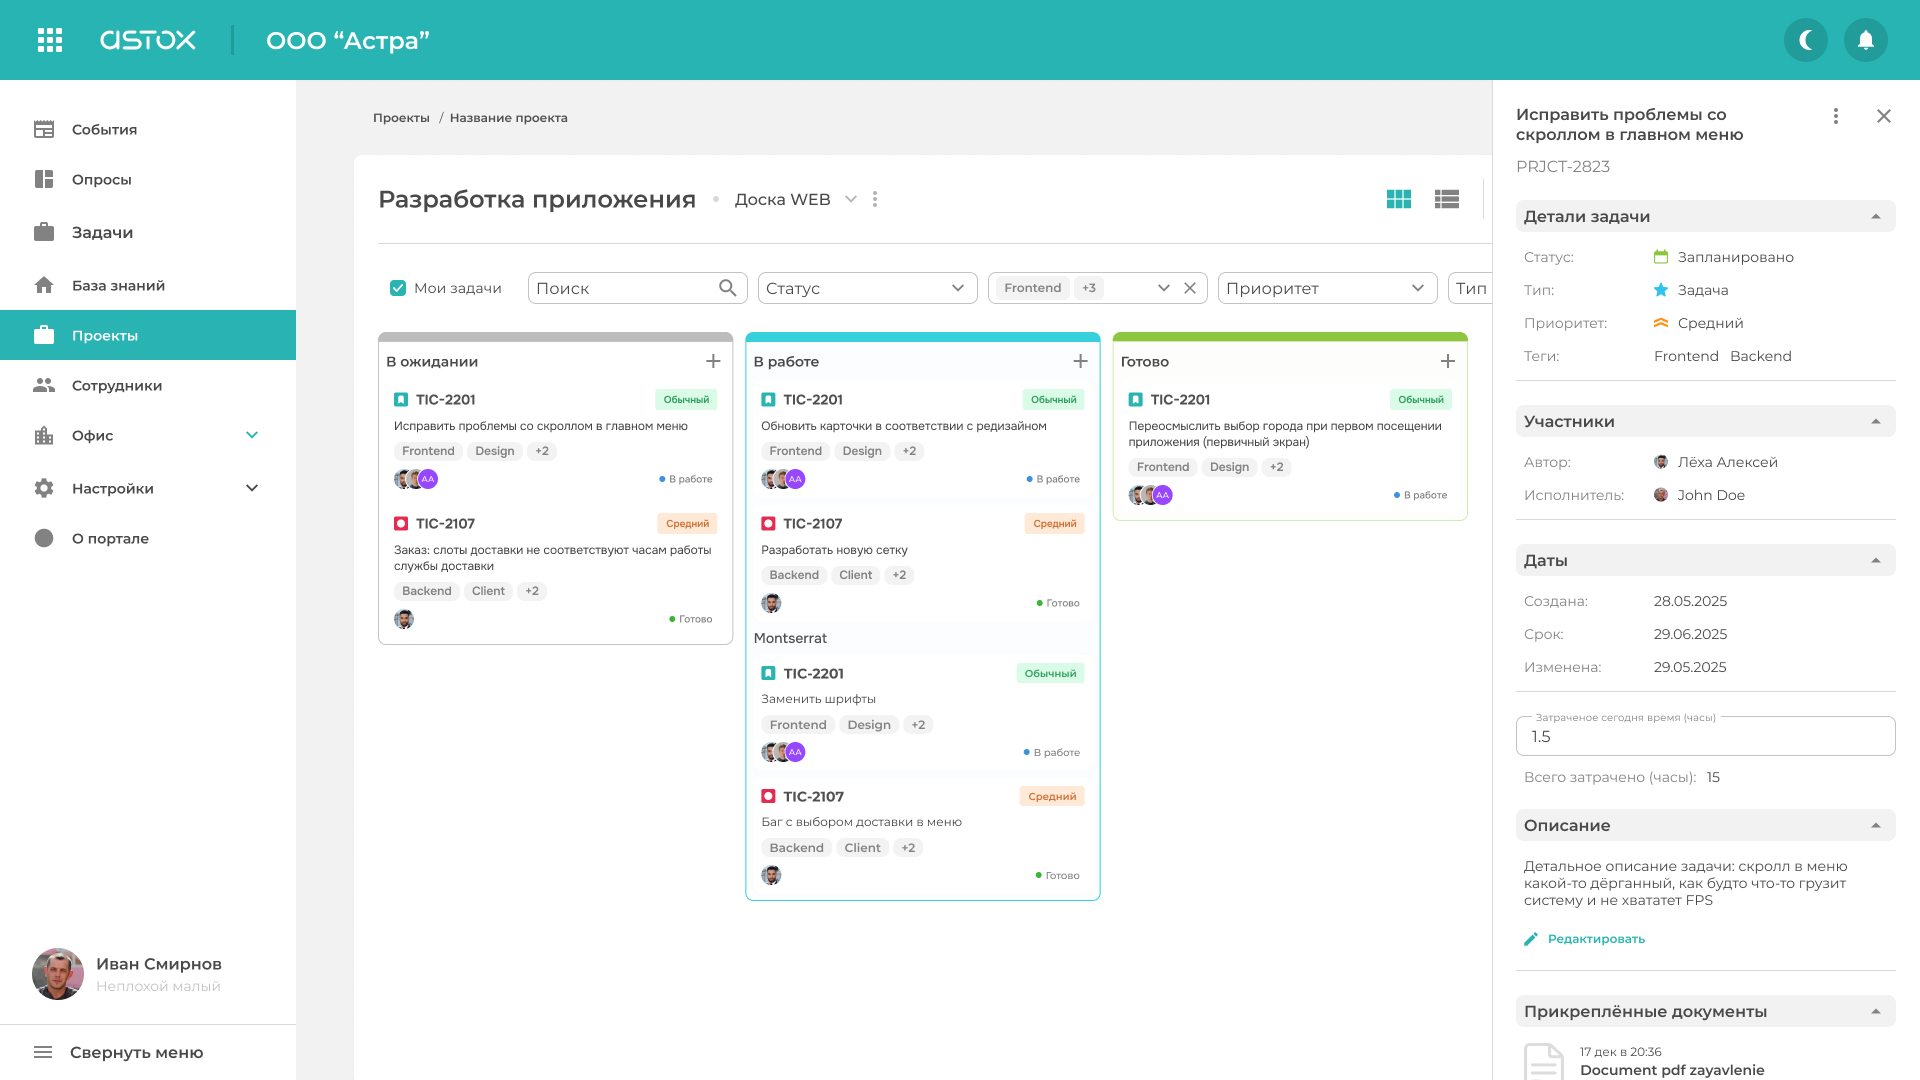Click the search magnifier icon
This screenshot has width=1920, height=1080.
click(727, 288)
